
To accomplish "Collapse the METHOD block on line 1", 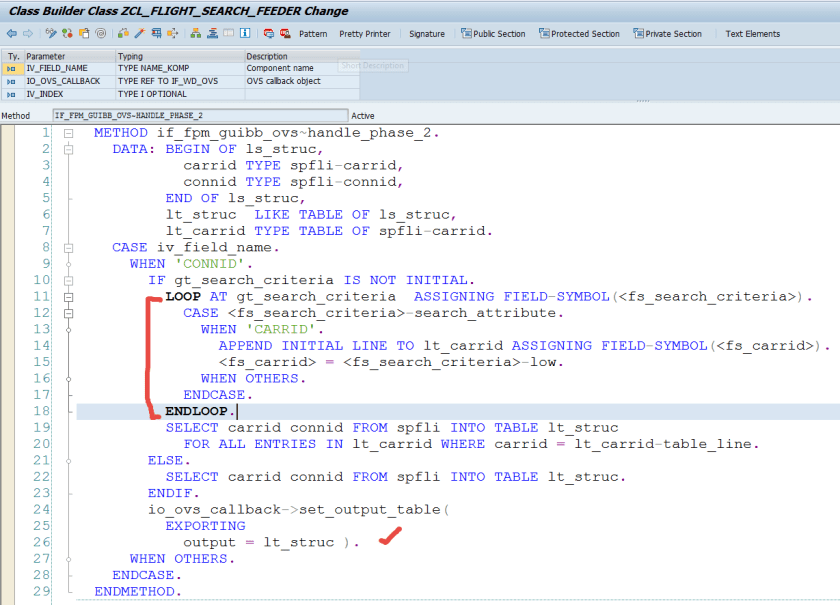I will click(x=68, y=133).
